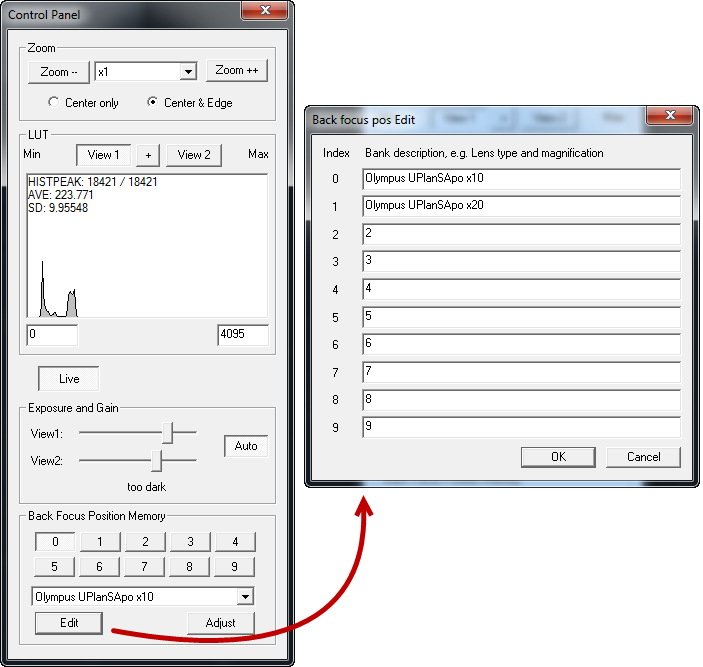Click the Zoom -- button
The height and width of the screenshot is (667, 703).
click(59, 72)
